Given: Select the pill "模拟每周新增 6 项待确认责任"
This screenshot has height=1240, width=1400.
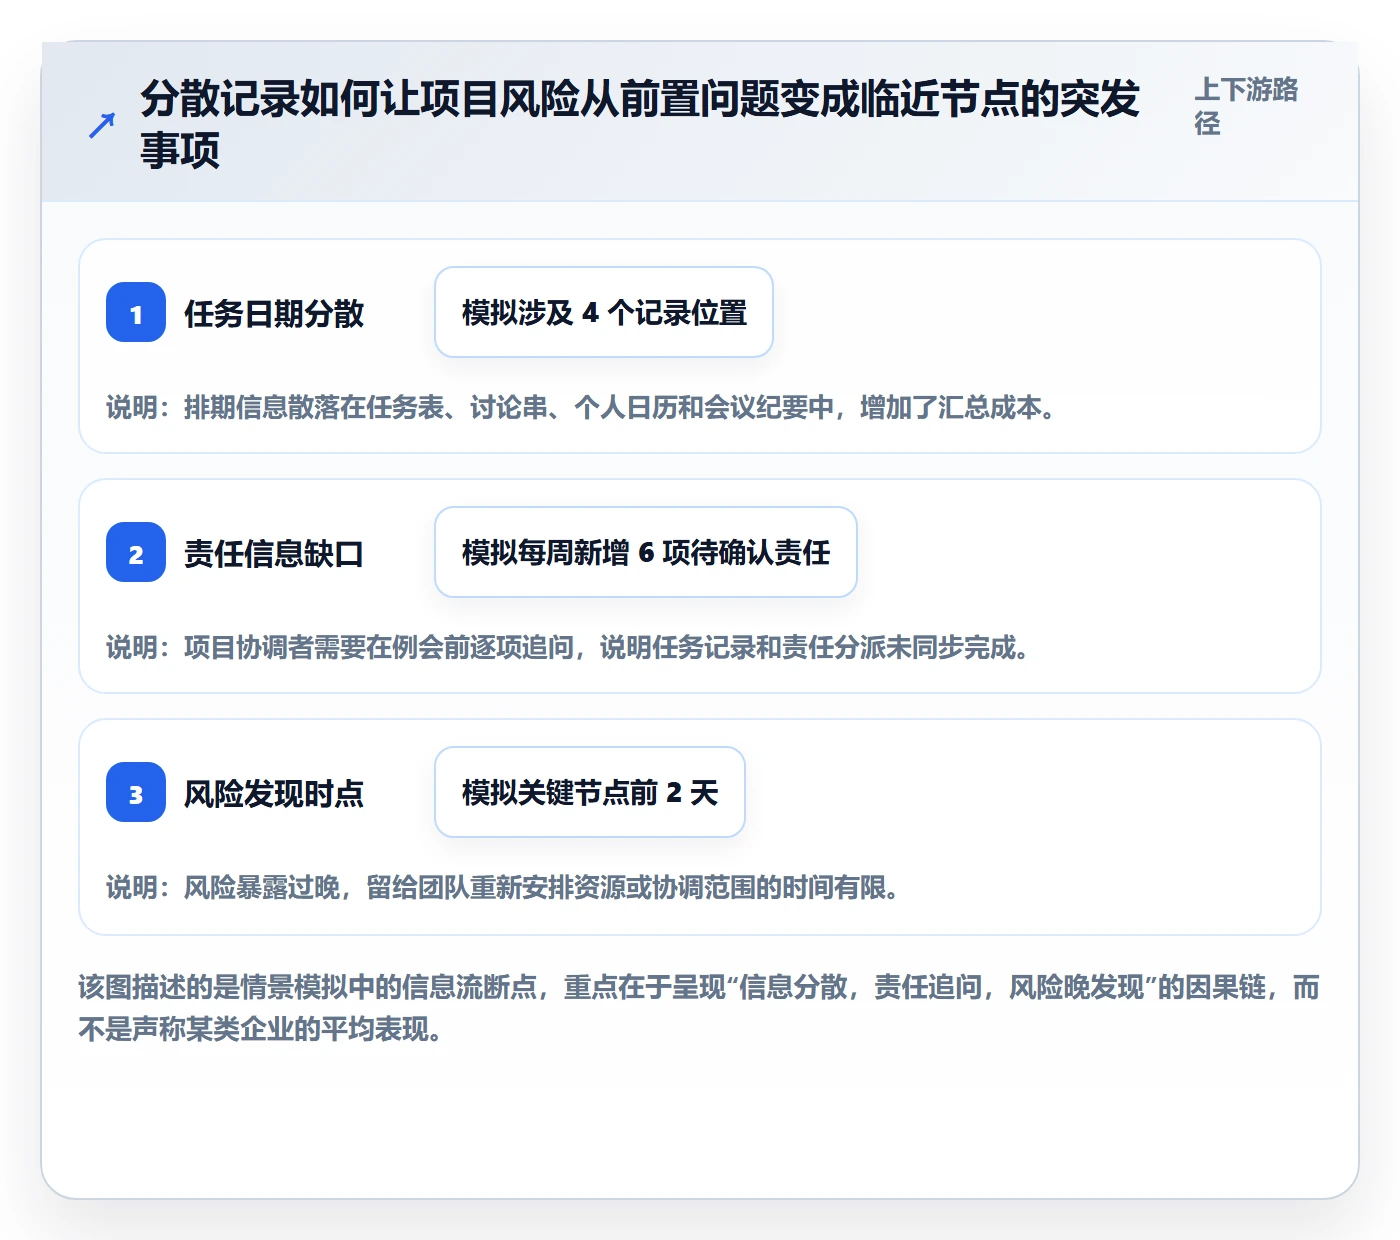Looking at the screenshot, I should (646, 553).
